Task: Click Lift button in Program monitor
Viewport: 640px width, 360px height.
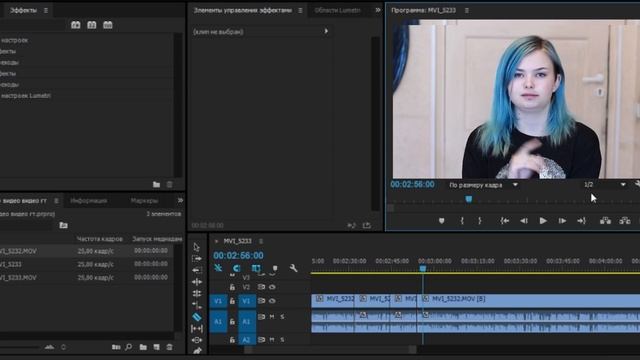Action: [605, 221]
